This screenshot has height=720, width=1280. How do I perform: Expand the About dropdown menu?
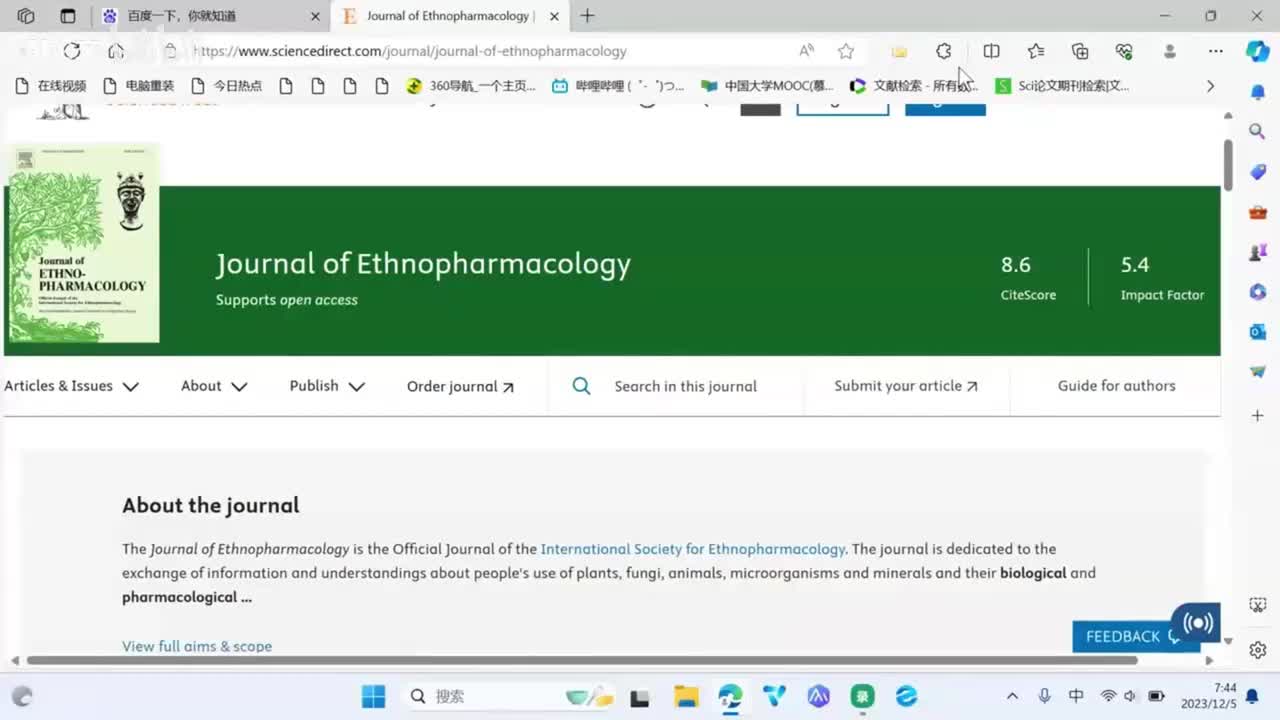[214, 386]
